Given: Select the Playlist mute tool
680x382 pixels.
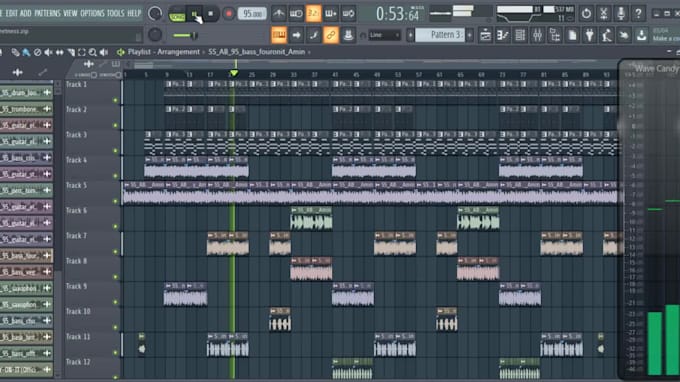Looking at the screenshot, I should click(x=48, y=52).
